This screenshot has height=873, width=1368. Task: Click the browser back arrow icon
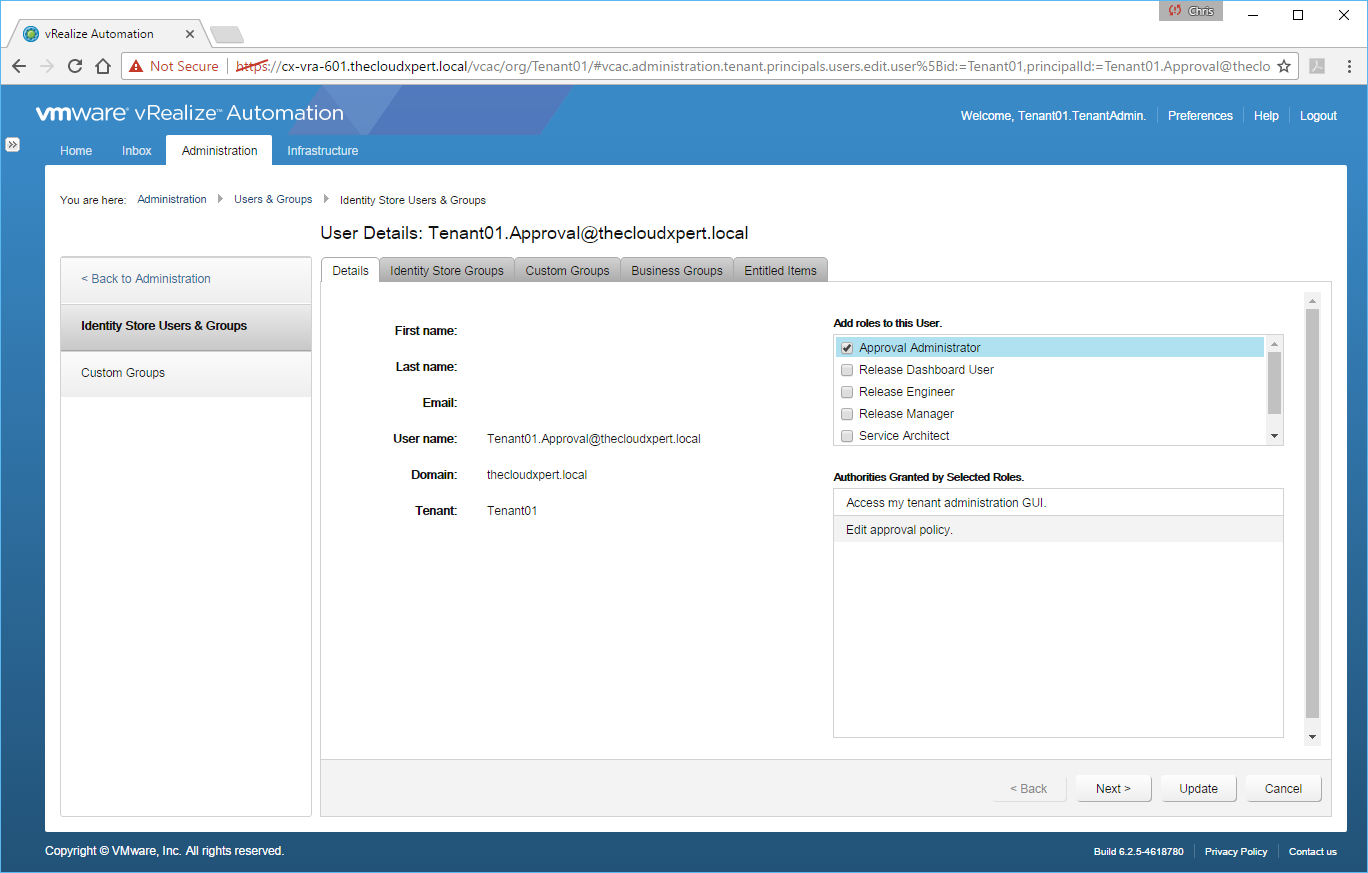click(x=19, y=66)
